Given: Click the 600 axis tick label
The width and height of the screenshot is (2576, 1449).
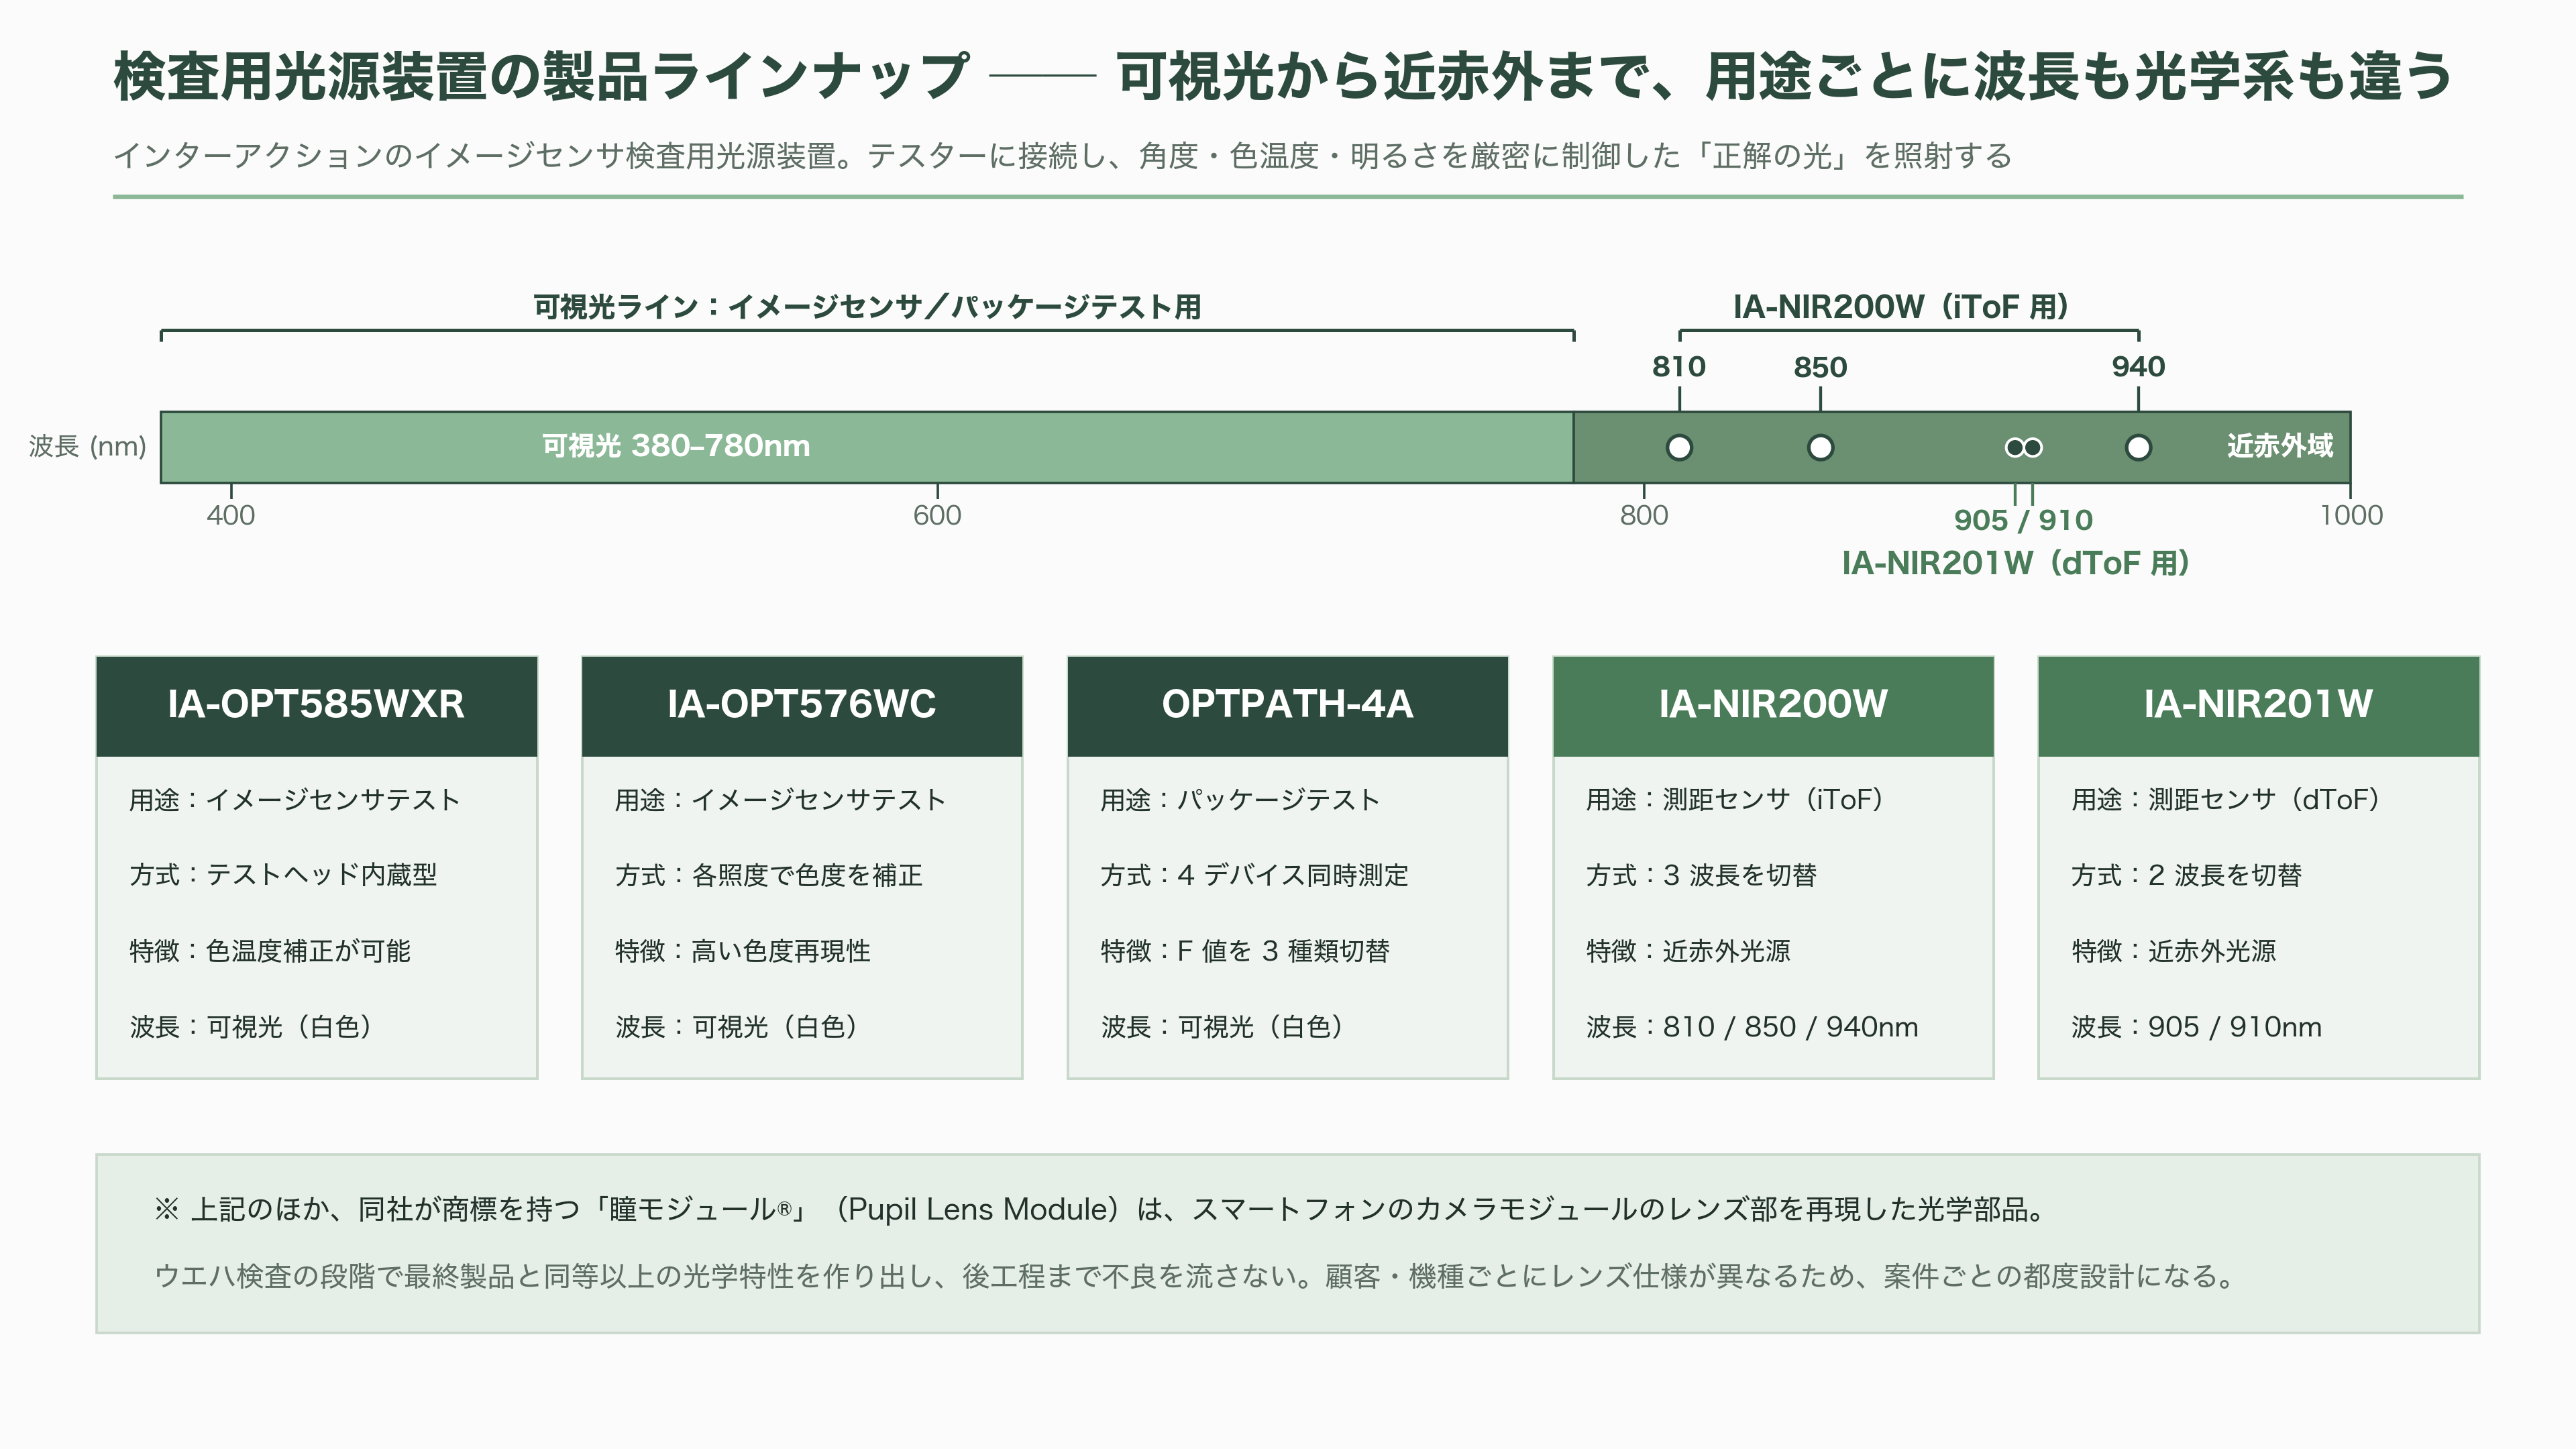Looking at the screenshot, I should [x=937, y=516].
